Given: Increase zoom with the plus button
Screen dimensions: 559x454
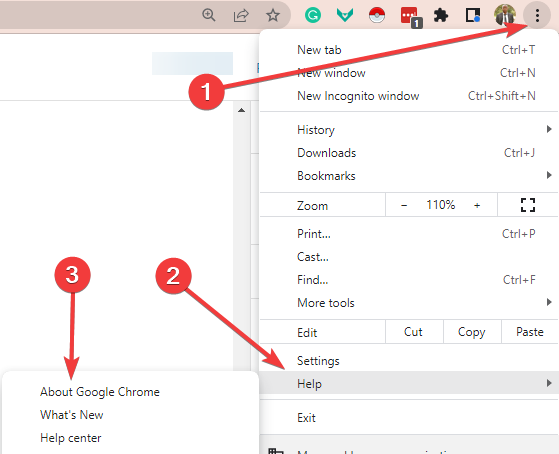Looking at the screenshot, I should [x=477, y=205].
